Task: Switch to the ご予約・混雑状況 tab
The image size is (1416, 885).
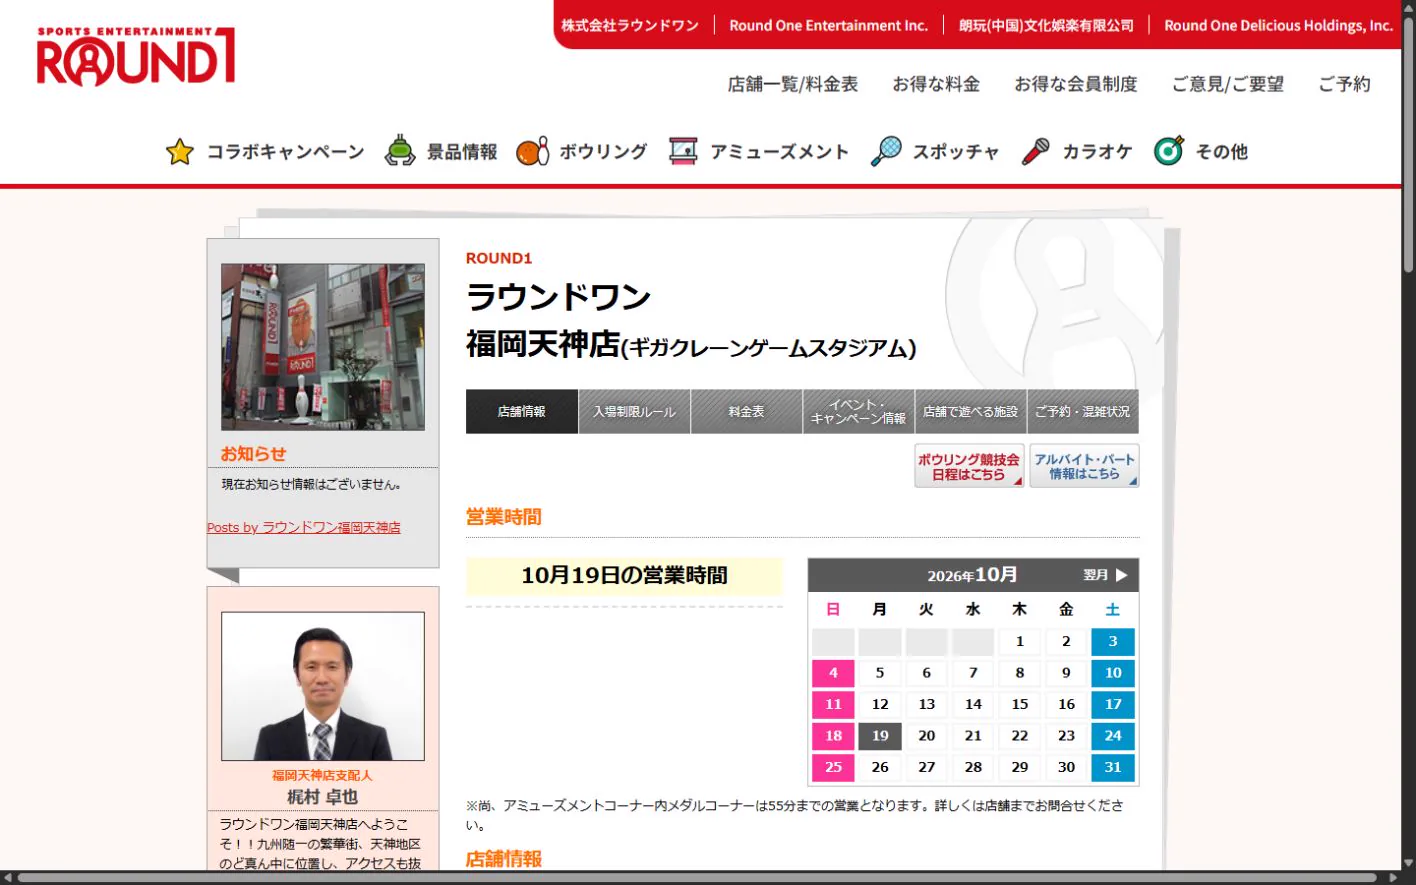Action: (1083, 411)
